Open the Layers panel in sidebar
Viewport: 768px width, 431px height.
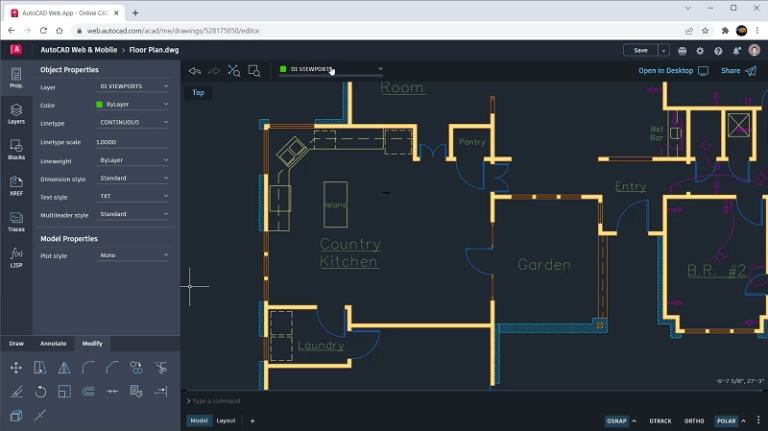(x=16, y=113)
